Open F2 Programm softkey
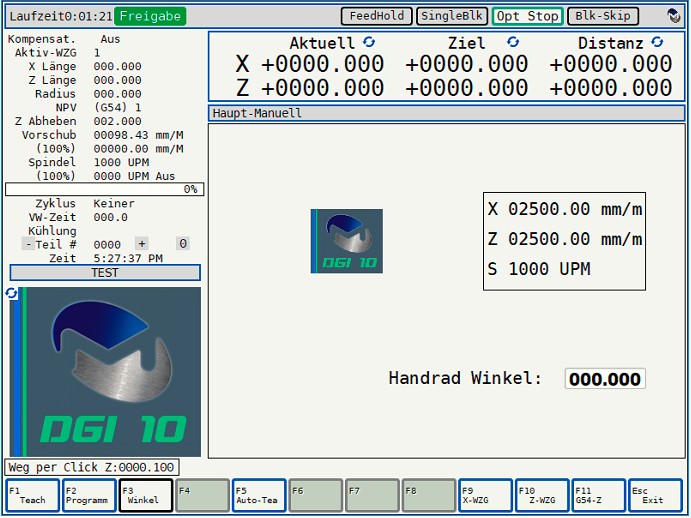Screen dimensions: 691x518 pyautogui.click(x=89, y=496)
